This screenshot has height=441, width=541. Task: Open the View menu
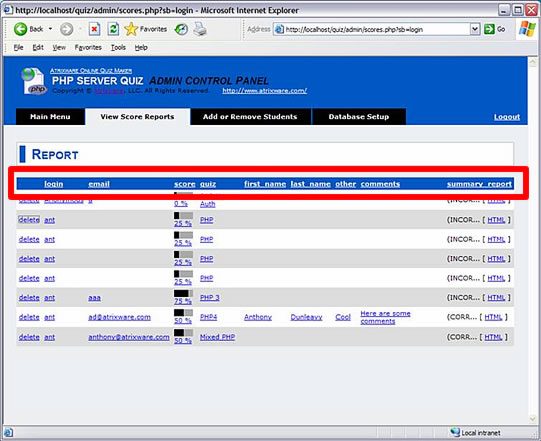pyautogui.click(x=59, y=47)
